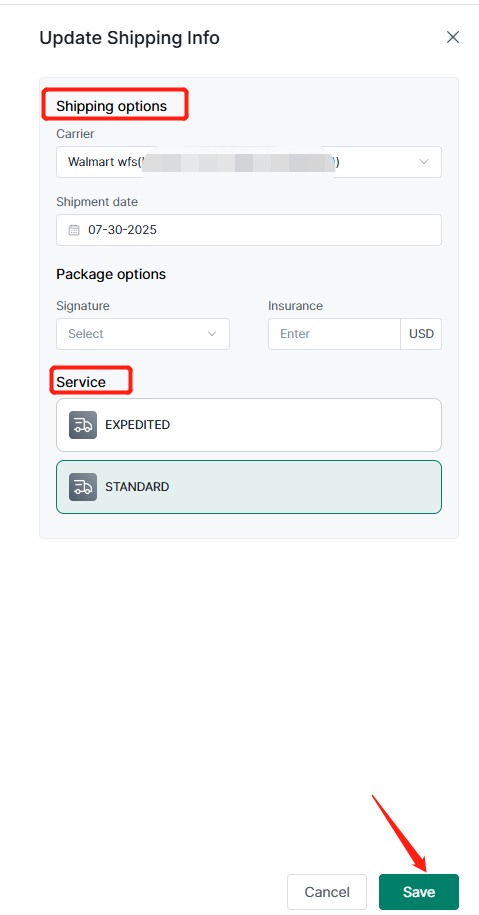Click the USD currency addon
479x915 pixels.
421,334
